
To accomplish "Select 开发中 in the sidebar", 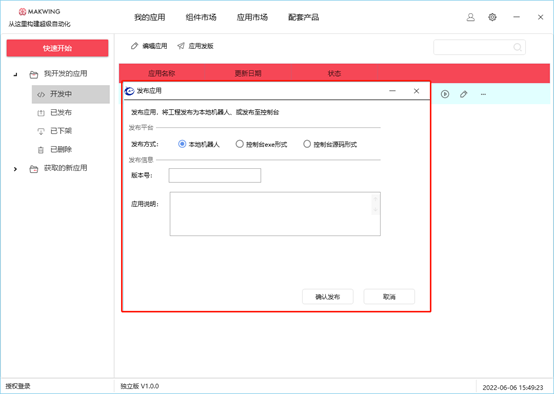I will click(71, 94).
